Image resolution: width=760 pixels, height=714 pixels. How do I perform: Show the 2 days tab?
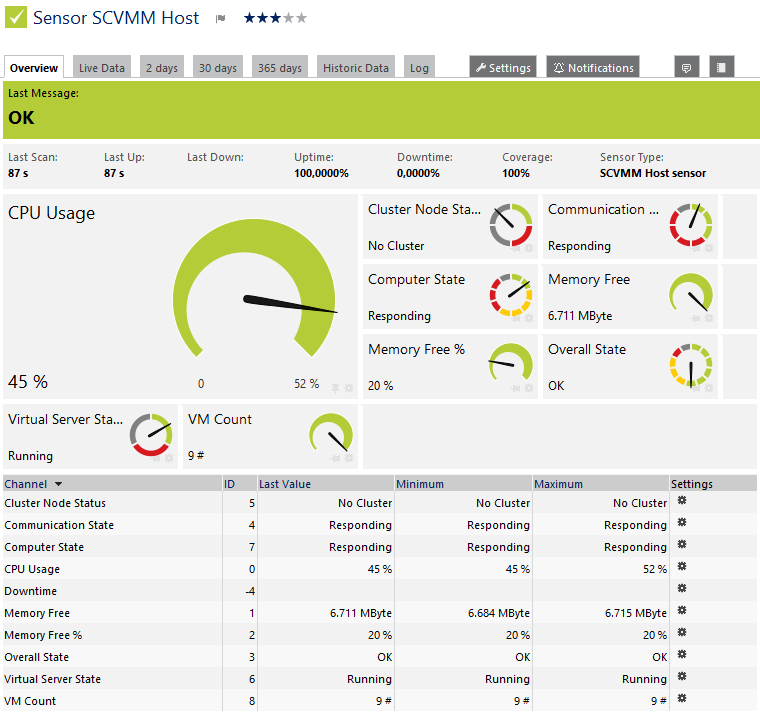click(x=162, y=67)
